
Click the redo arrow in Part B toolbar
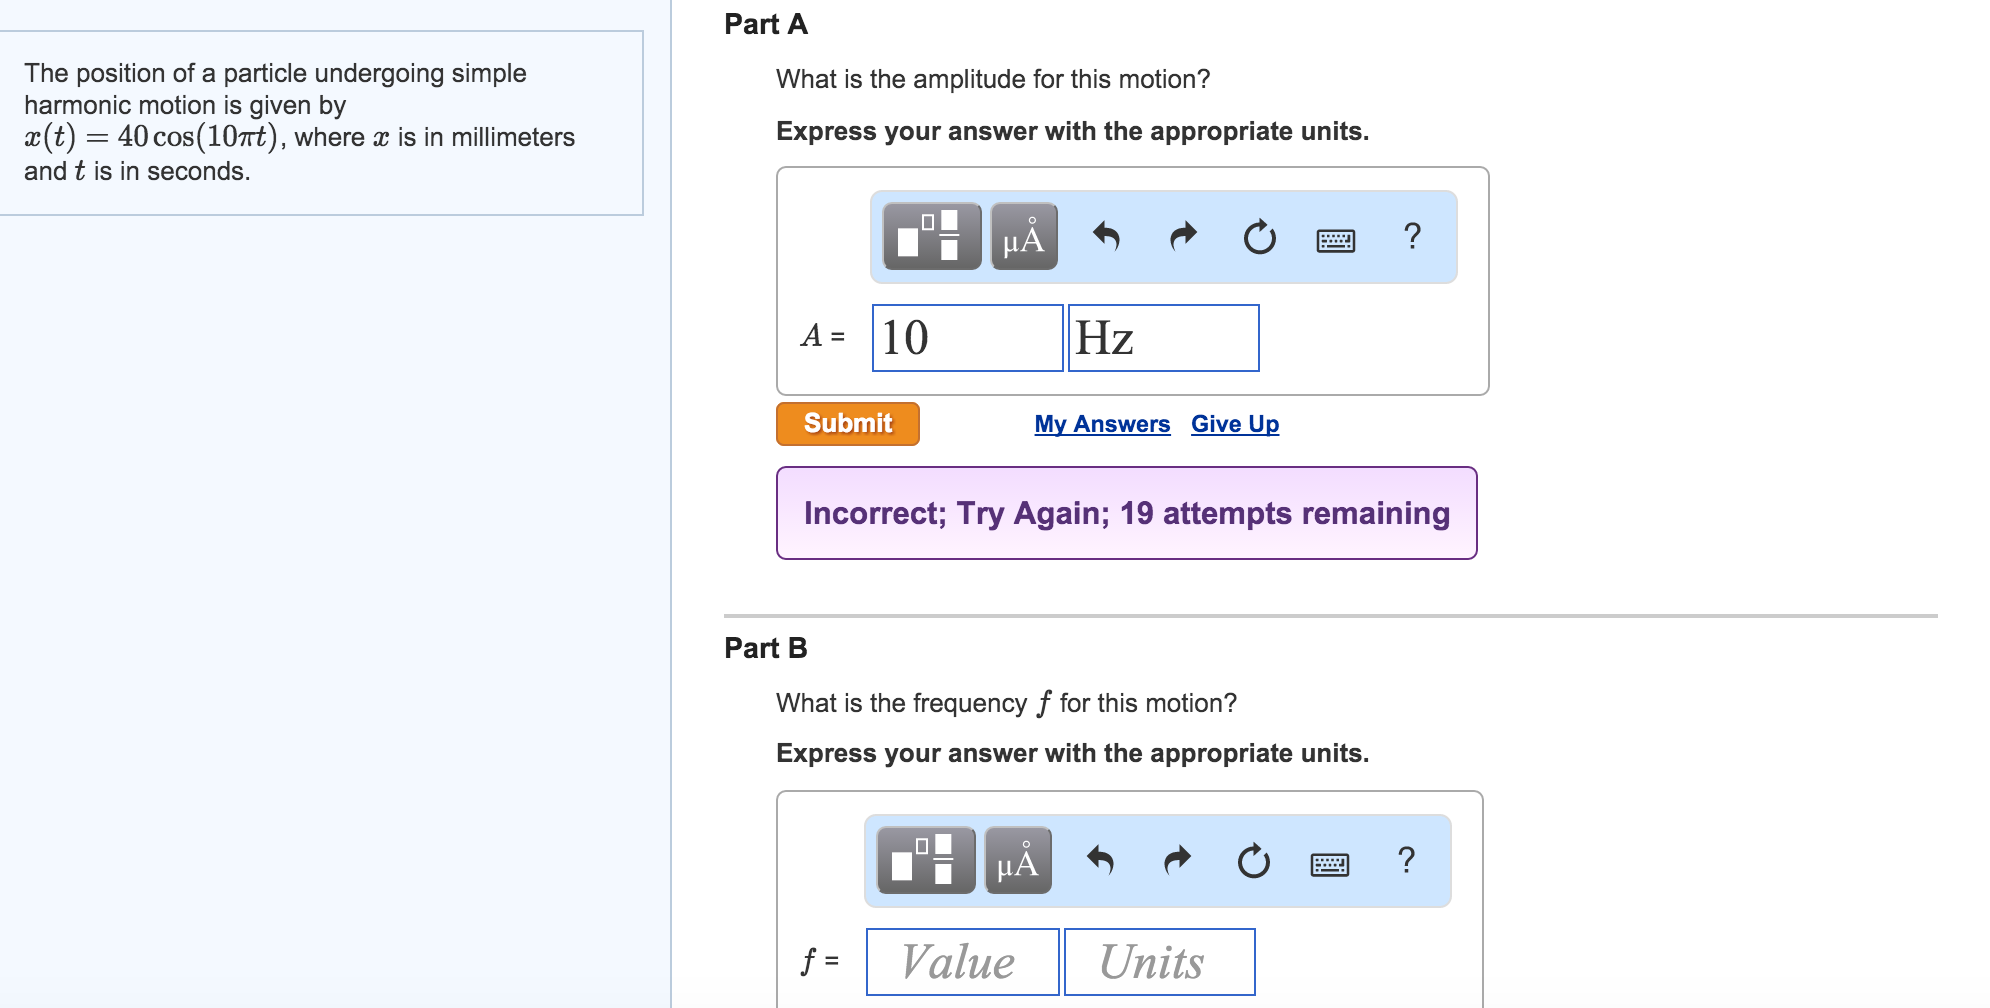1177,859
